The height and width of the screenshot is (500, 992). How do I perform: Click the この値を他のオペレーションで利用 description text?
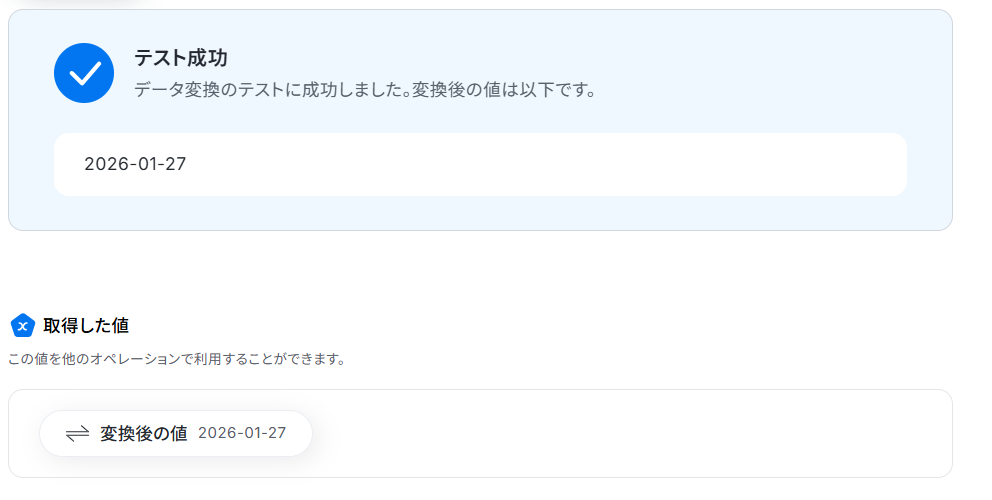tap(176, 358)
